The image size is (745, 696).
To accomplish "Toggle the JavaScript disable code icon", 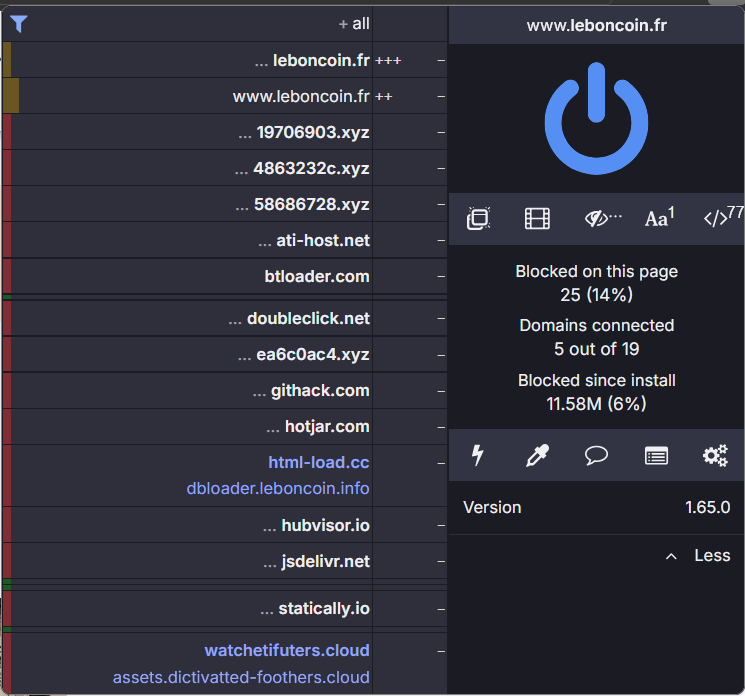I will pyautogui.click(x=723, y=217).
